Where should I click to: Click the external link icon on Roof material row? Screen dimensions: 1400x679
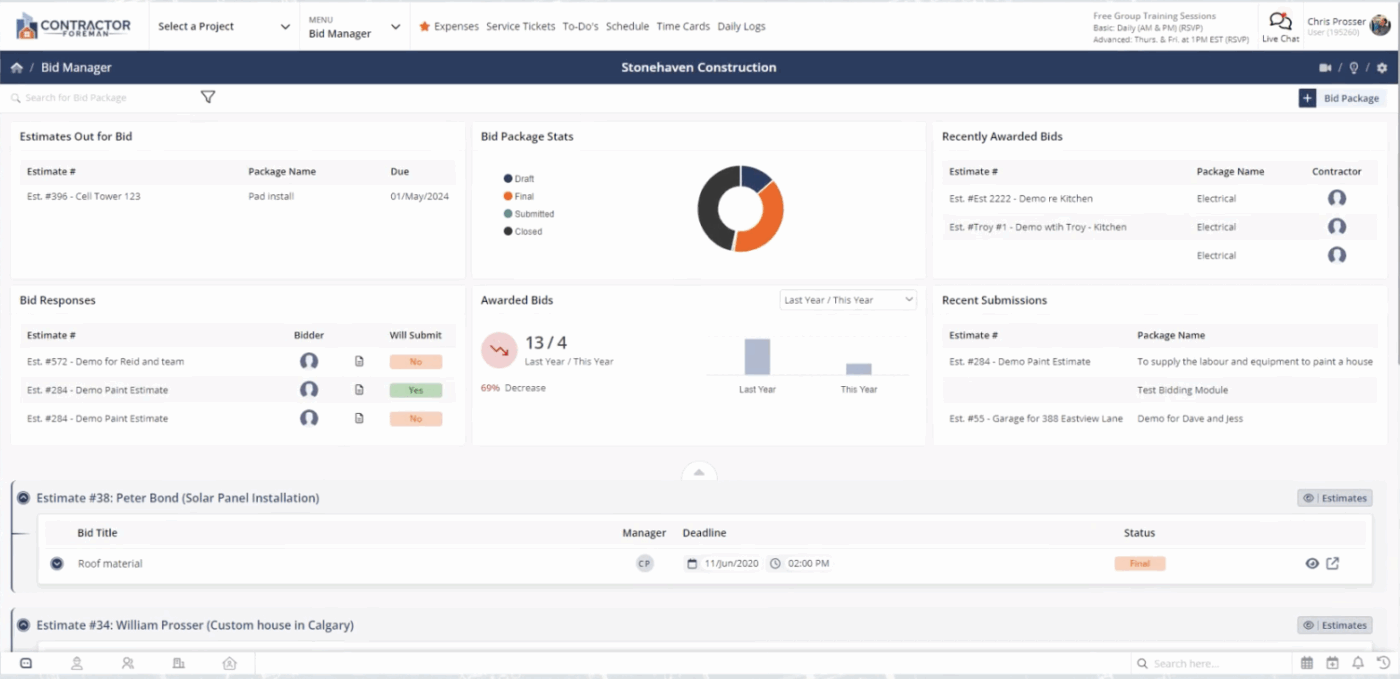point(1332,563)
